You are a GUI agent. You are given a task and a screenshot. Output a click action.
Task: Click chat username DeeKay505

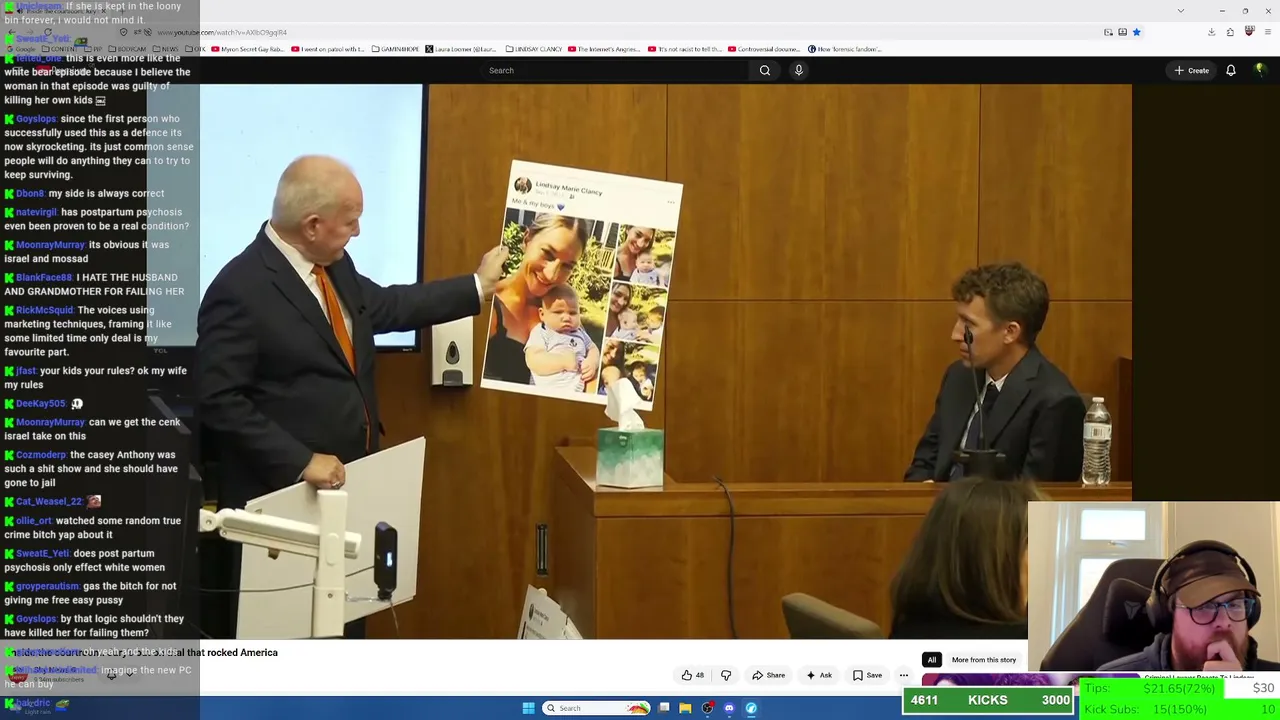[40, 403]
